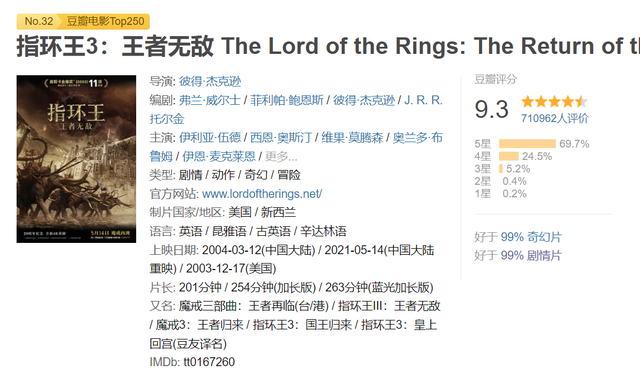
Task: Click the 5星 rating percentage bar
Action: coord(527,144)
